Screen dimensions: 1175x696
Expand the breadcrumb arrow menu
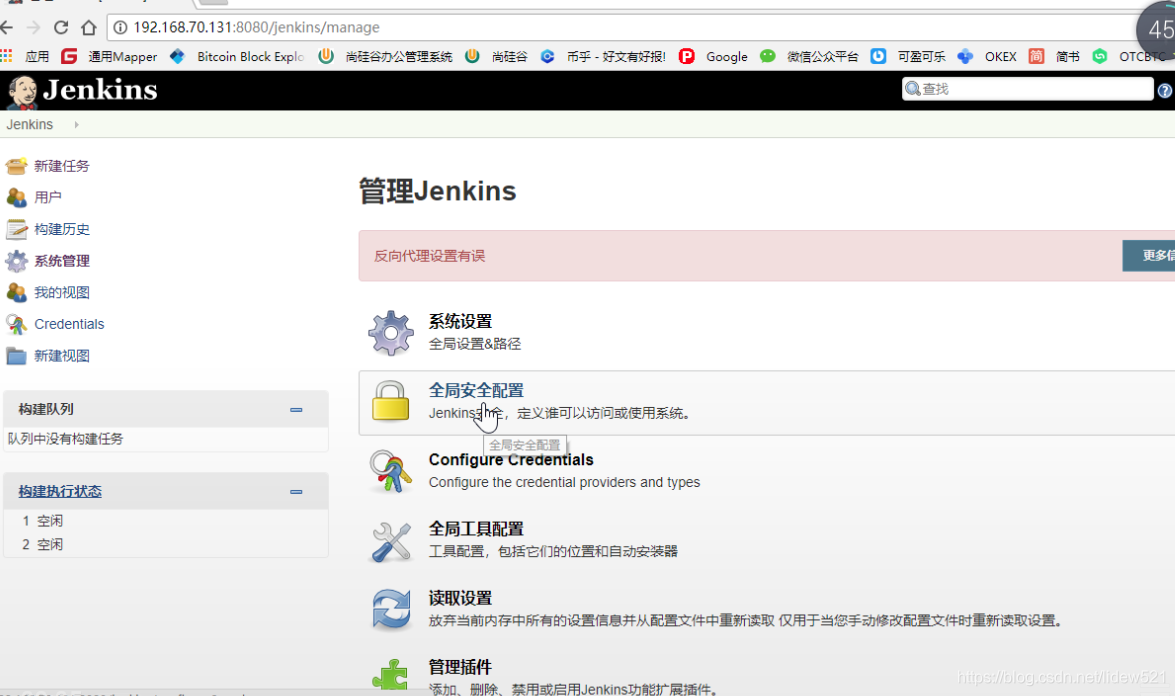[x=76, y=124]
